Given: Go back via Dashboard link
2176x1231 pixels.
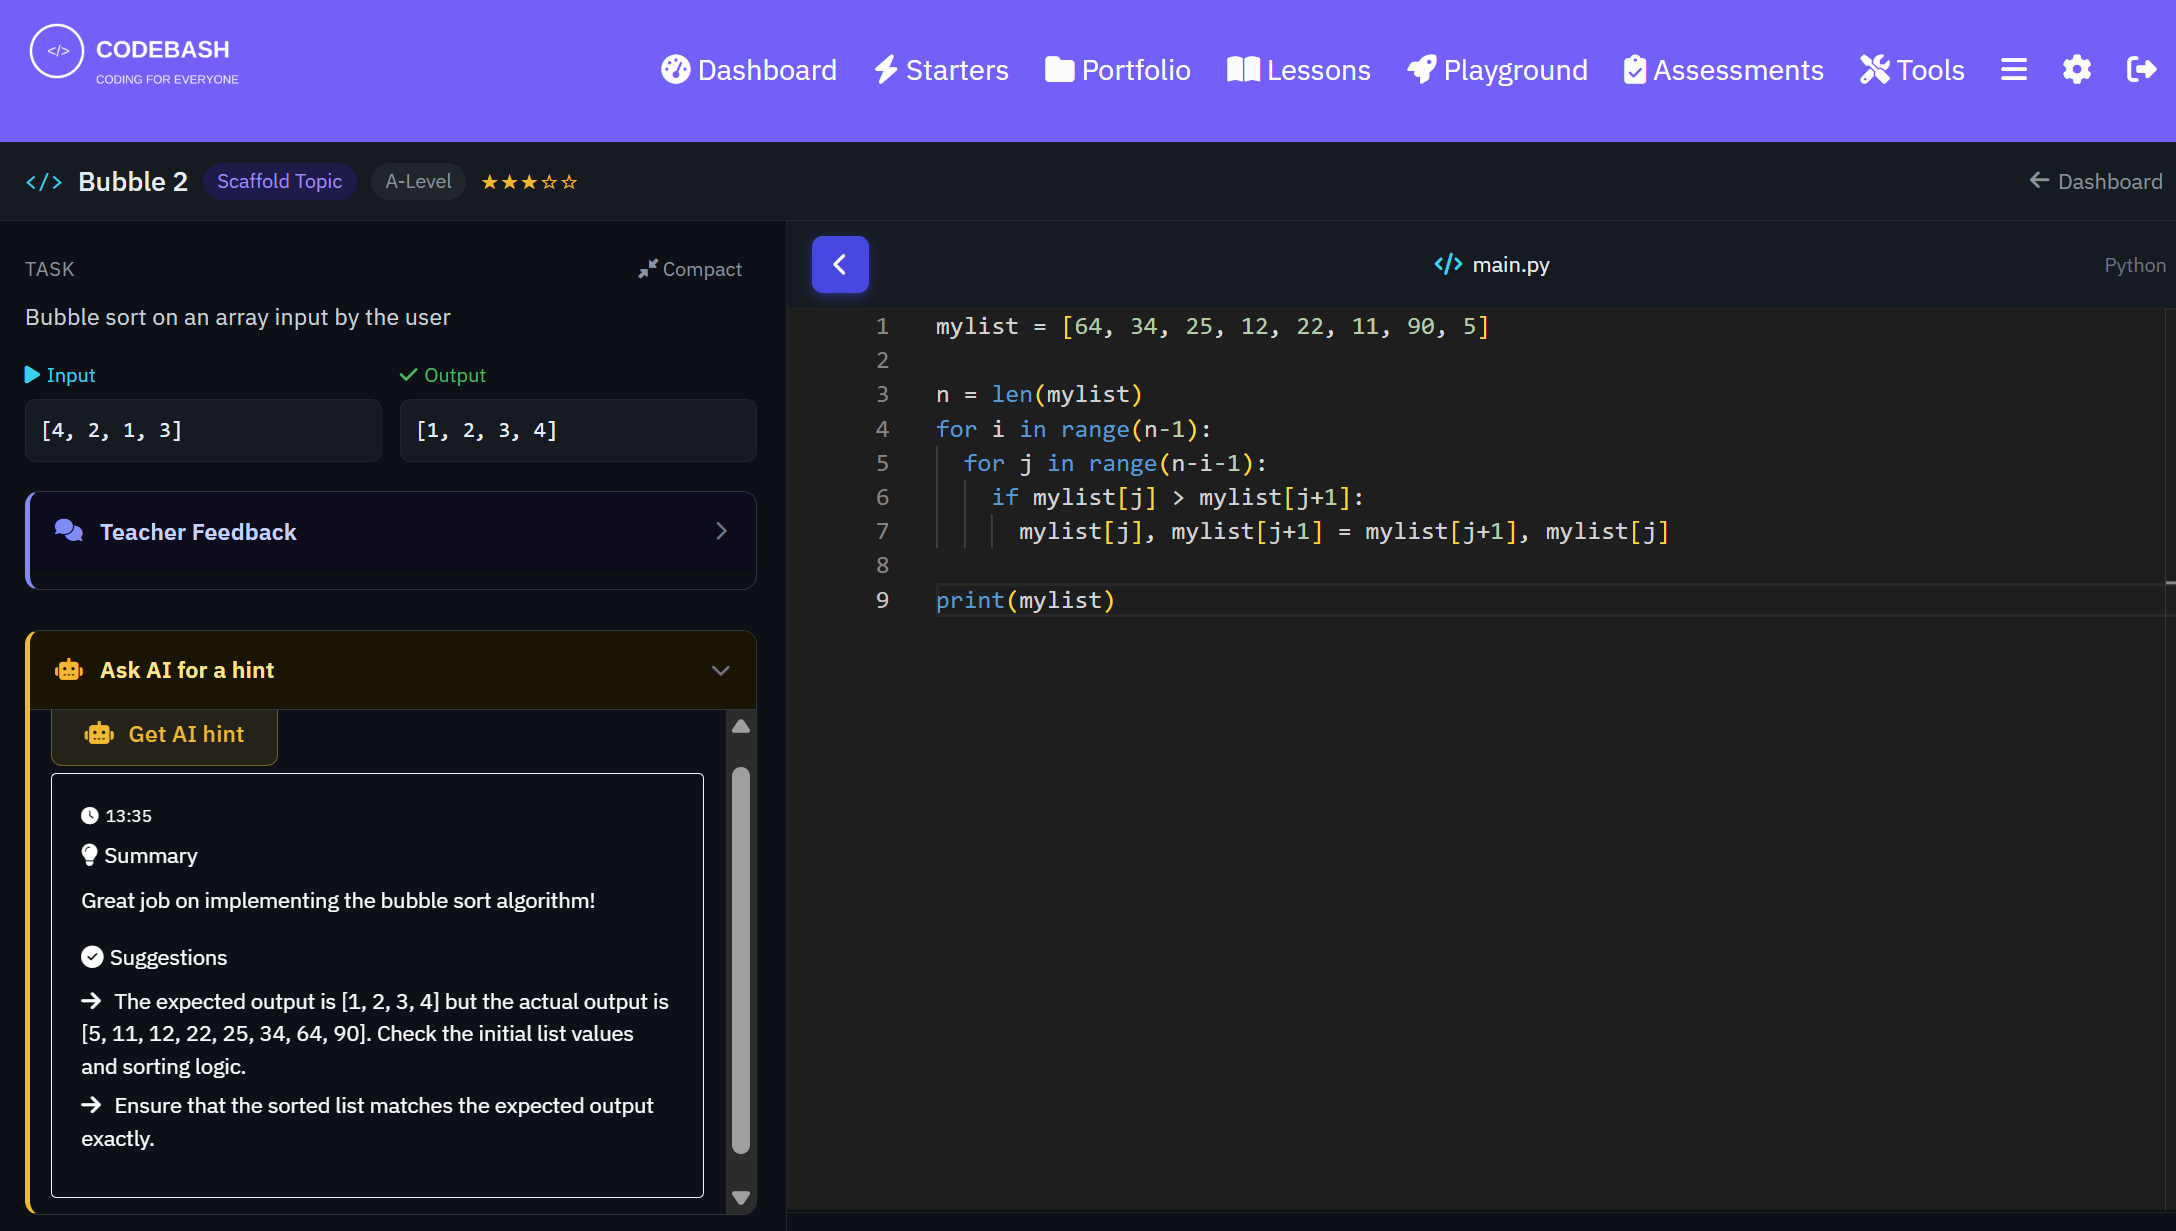Looking at the screenshot, I should coord(2095,181).
